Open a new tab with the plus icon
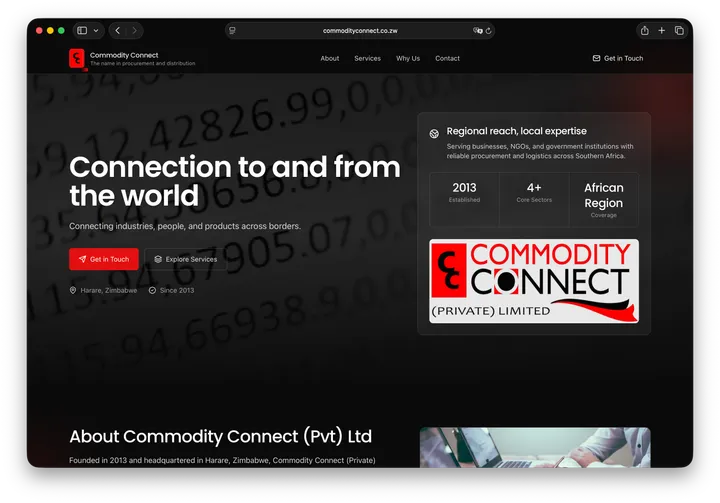This screenshot has height=503, width=720. (x=661, y=30)
